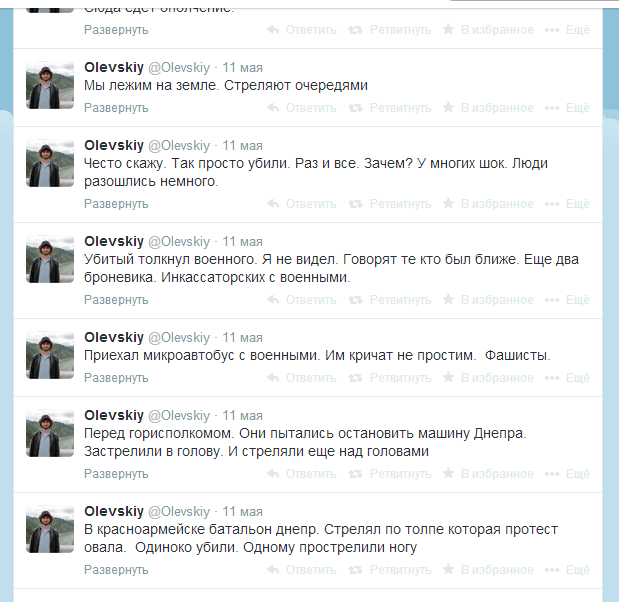Expand the "Перед горисполкомом" tweet via Развернуть
Viewport: 619px width, 602px height.
coord(116,474)
